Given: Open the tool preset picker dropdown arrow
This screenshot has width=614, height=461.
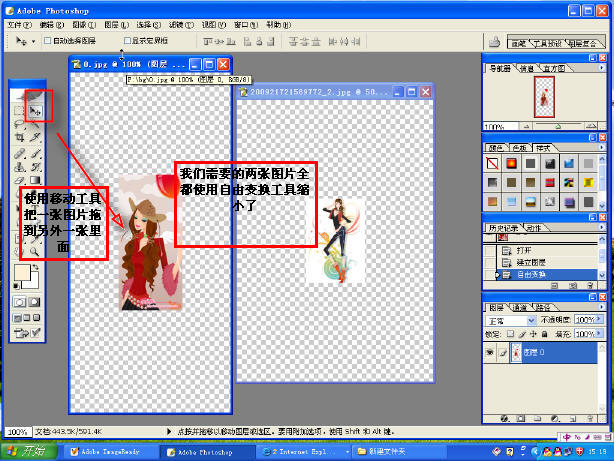Looking at the screenshot, I should pos(33,41).
